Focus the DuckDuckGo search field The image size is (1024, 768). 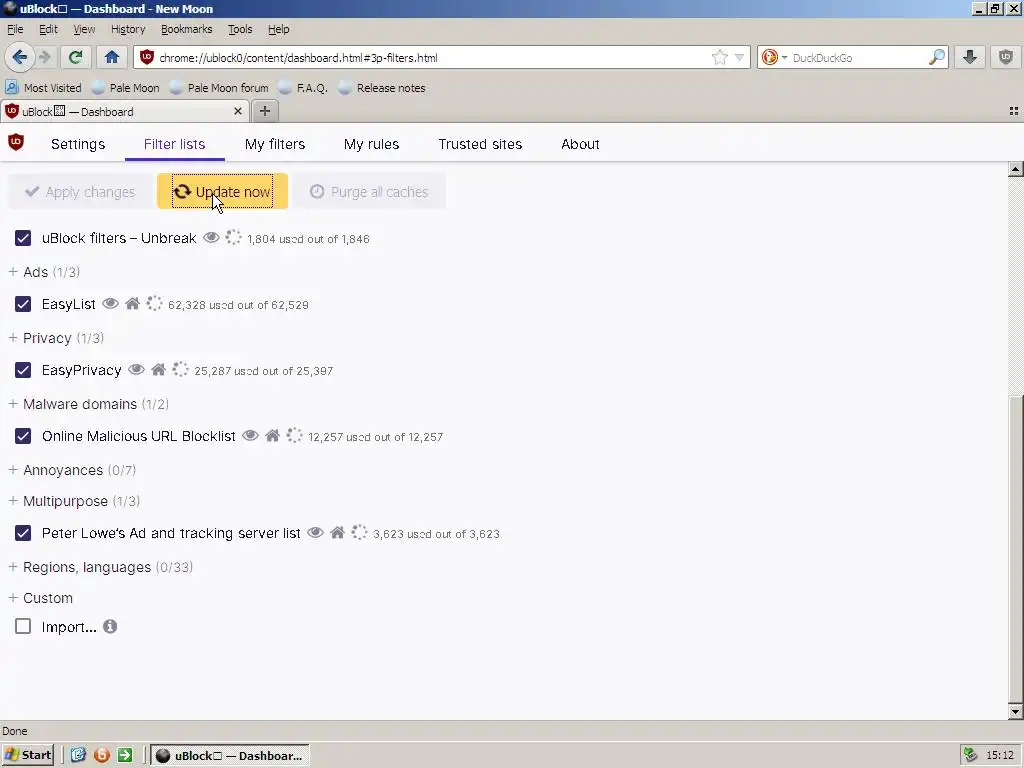[x=859, y=57]
